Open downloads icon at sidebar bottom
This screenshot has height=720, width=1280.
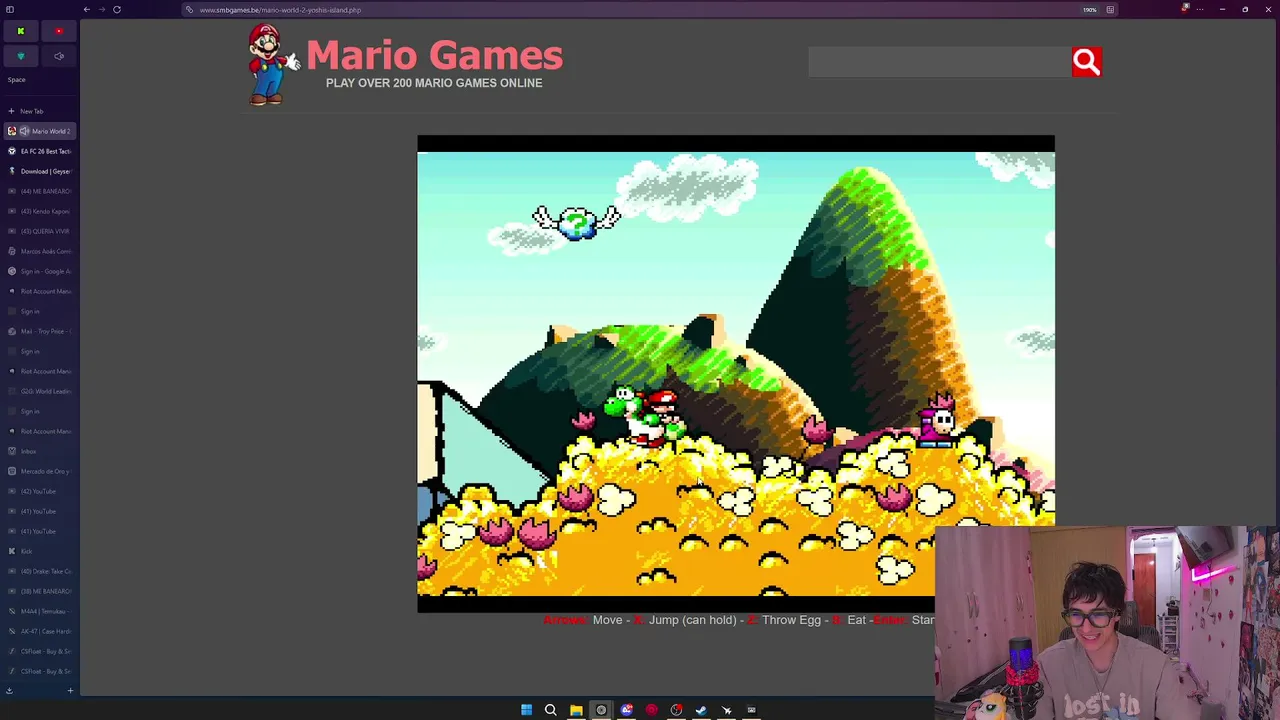[9, 690]
